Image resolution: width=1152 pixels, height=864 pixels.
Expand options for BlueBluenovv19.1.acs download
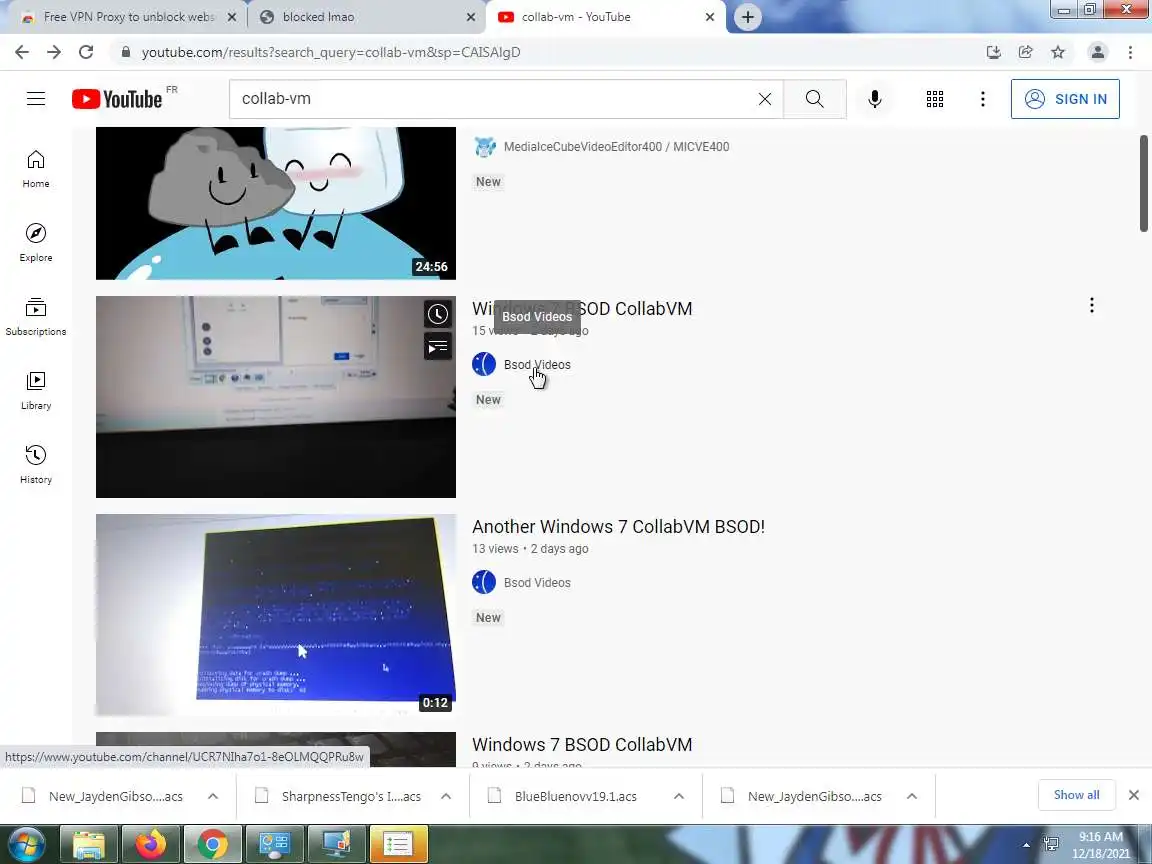[679, 796]
